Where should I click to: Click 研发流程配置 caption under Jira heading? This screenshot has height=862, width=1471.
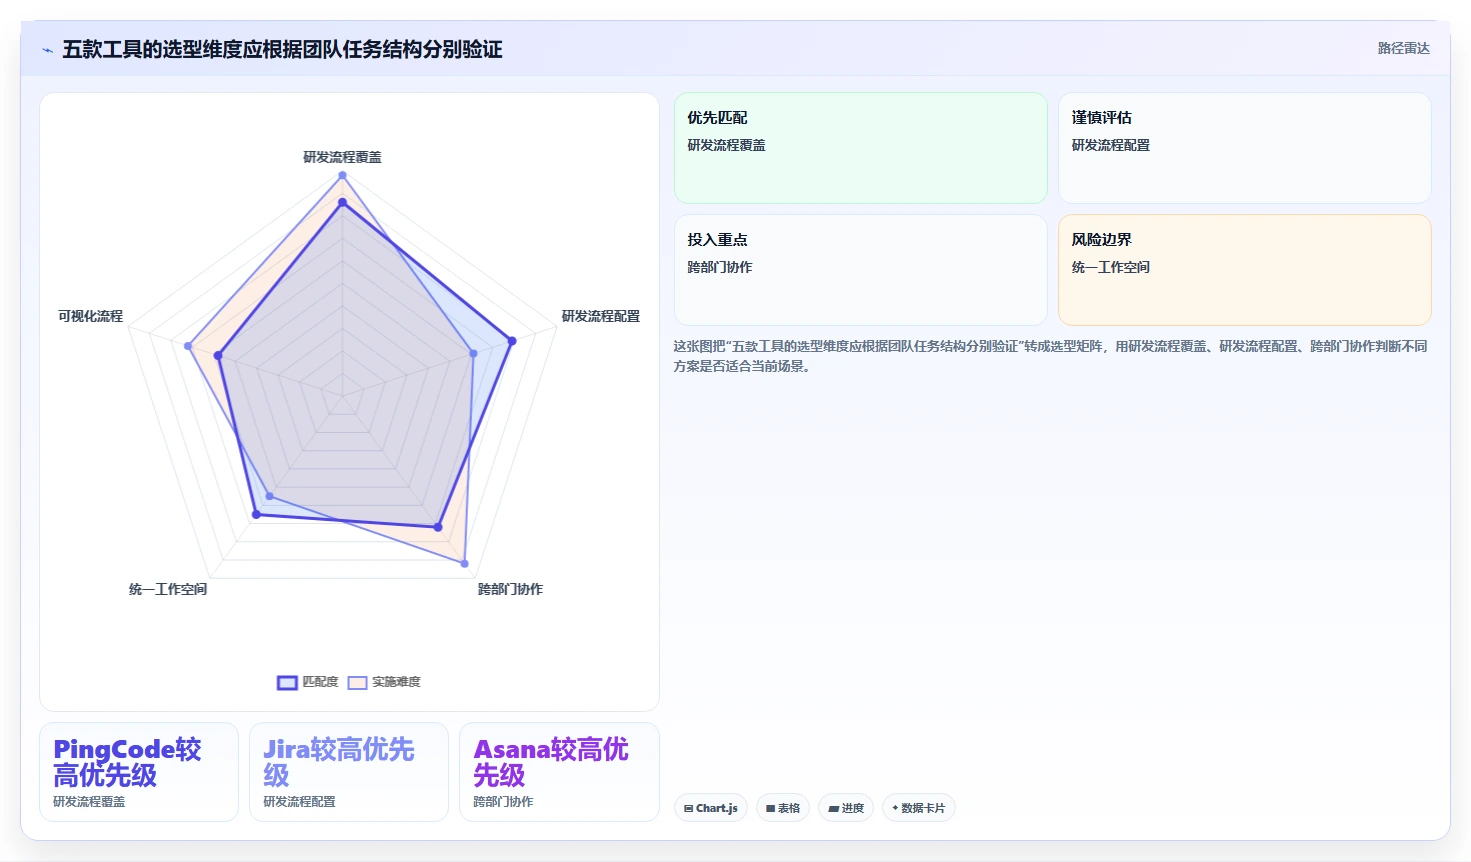coord(299,802)
